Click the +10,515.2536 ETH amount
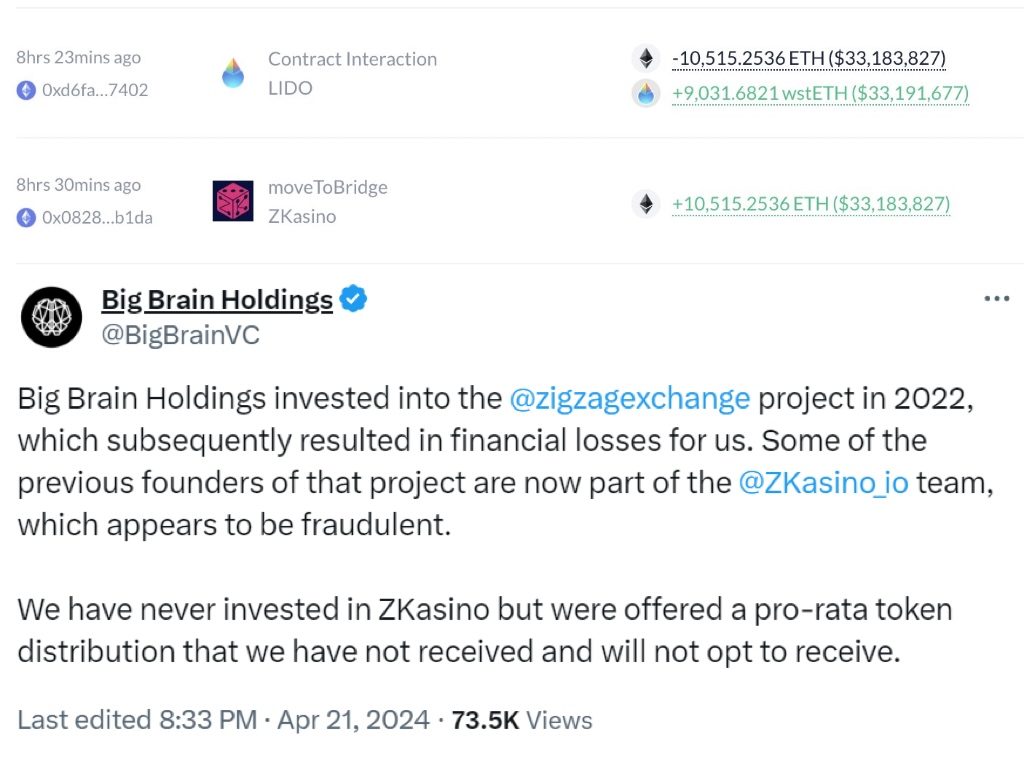 [x=810, y=204]
